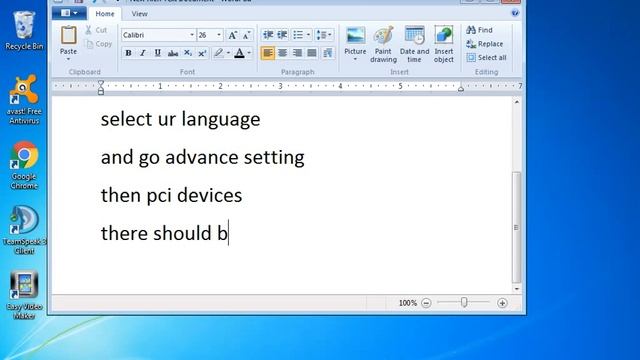Image resolution: width=640 pixels, height=360 pixels.
Task: Switch to the Home tab
Action: click(105, 14)
